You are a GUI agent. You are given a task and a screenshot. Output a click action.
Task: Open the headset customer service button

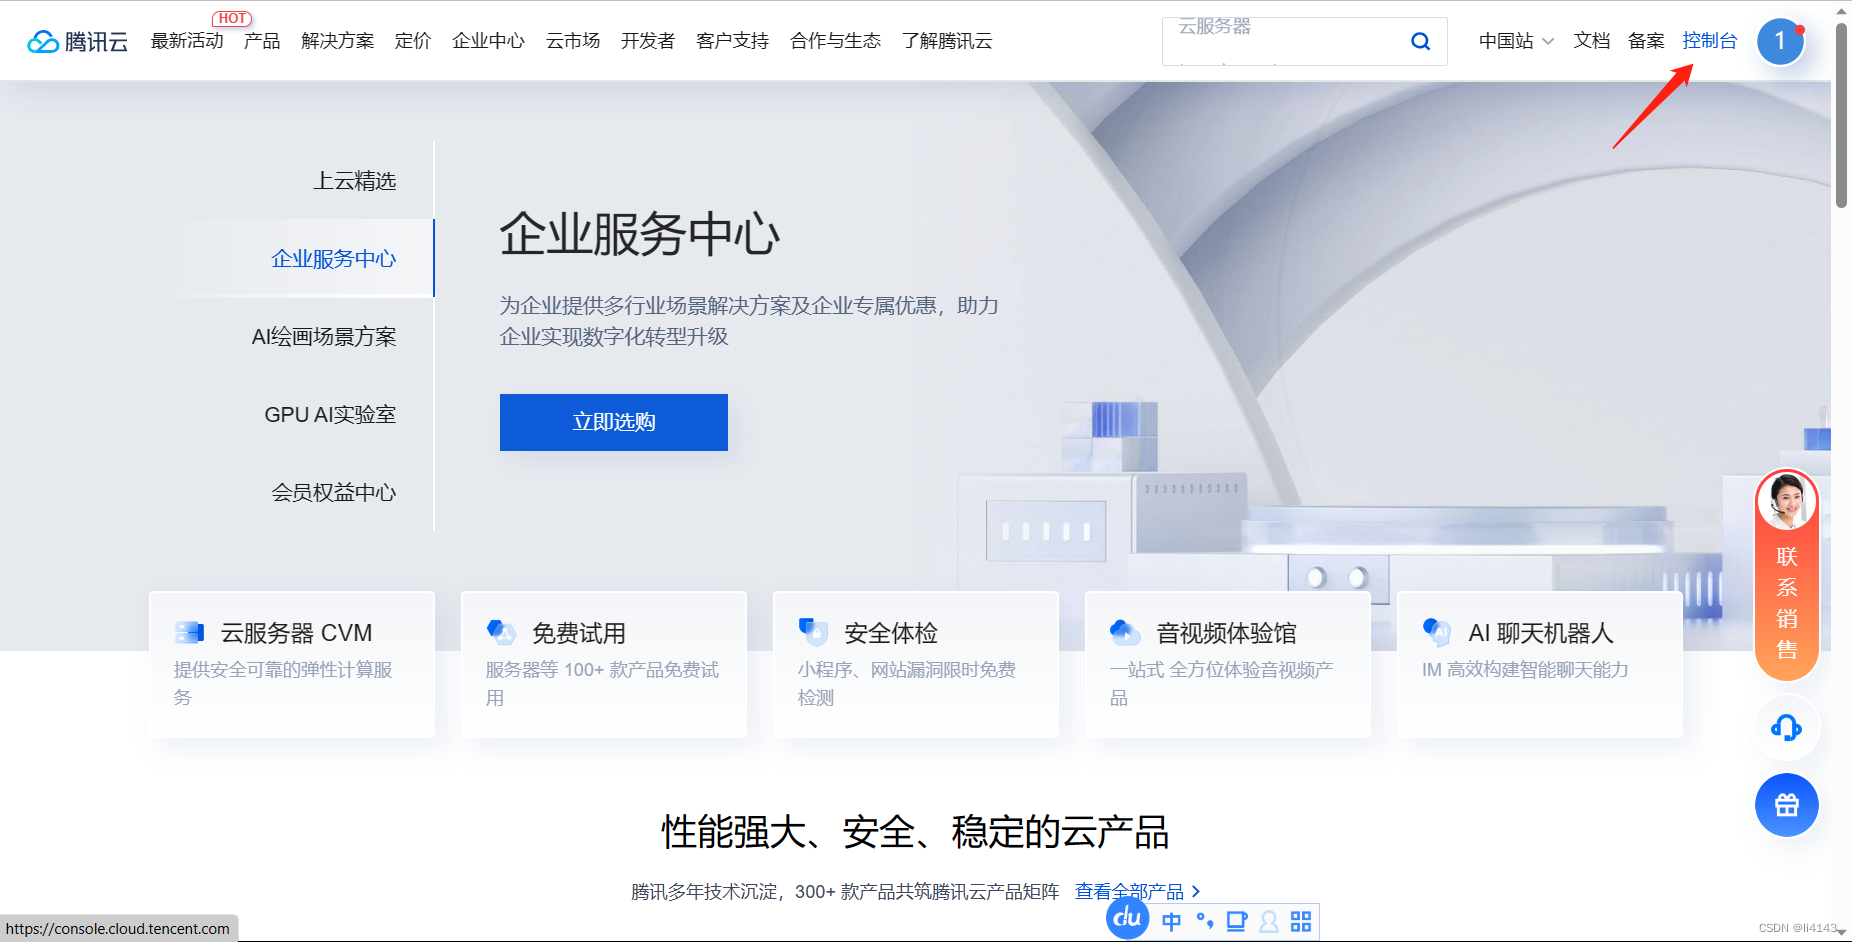[x=1786, y=727]
